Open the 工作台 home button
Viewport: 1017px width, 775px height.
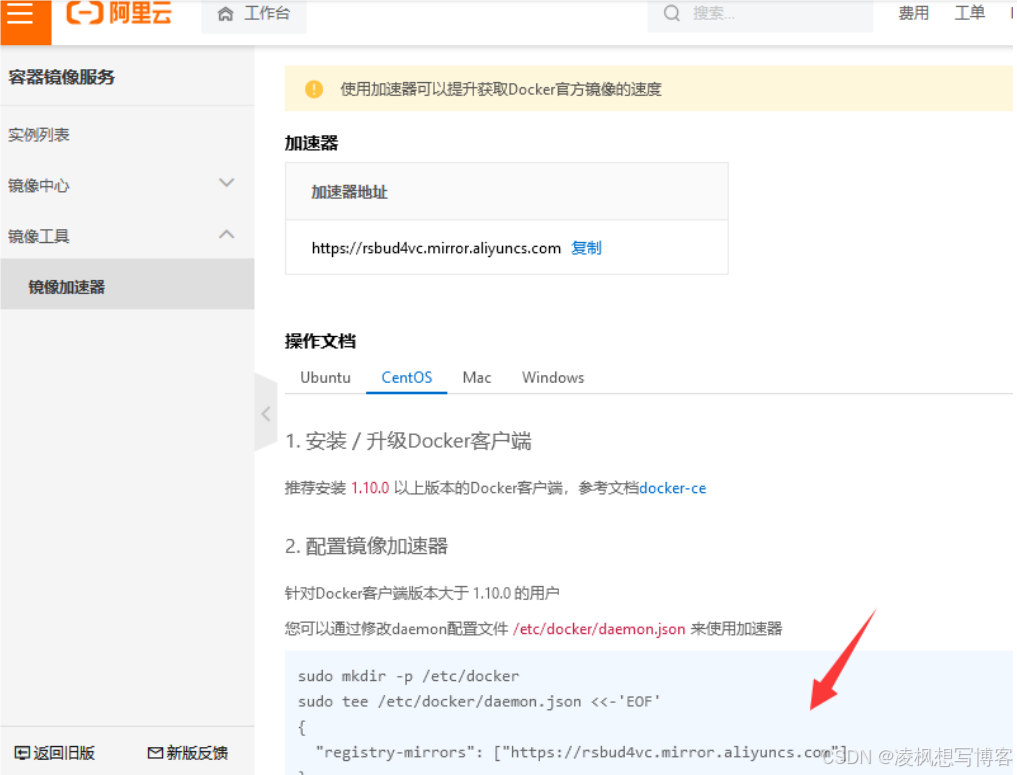tap(254, 14)
